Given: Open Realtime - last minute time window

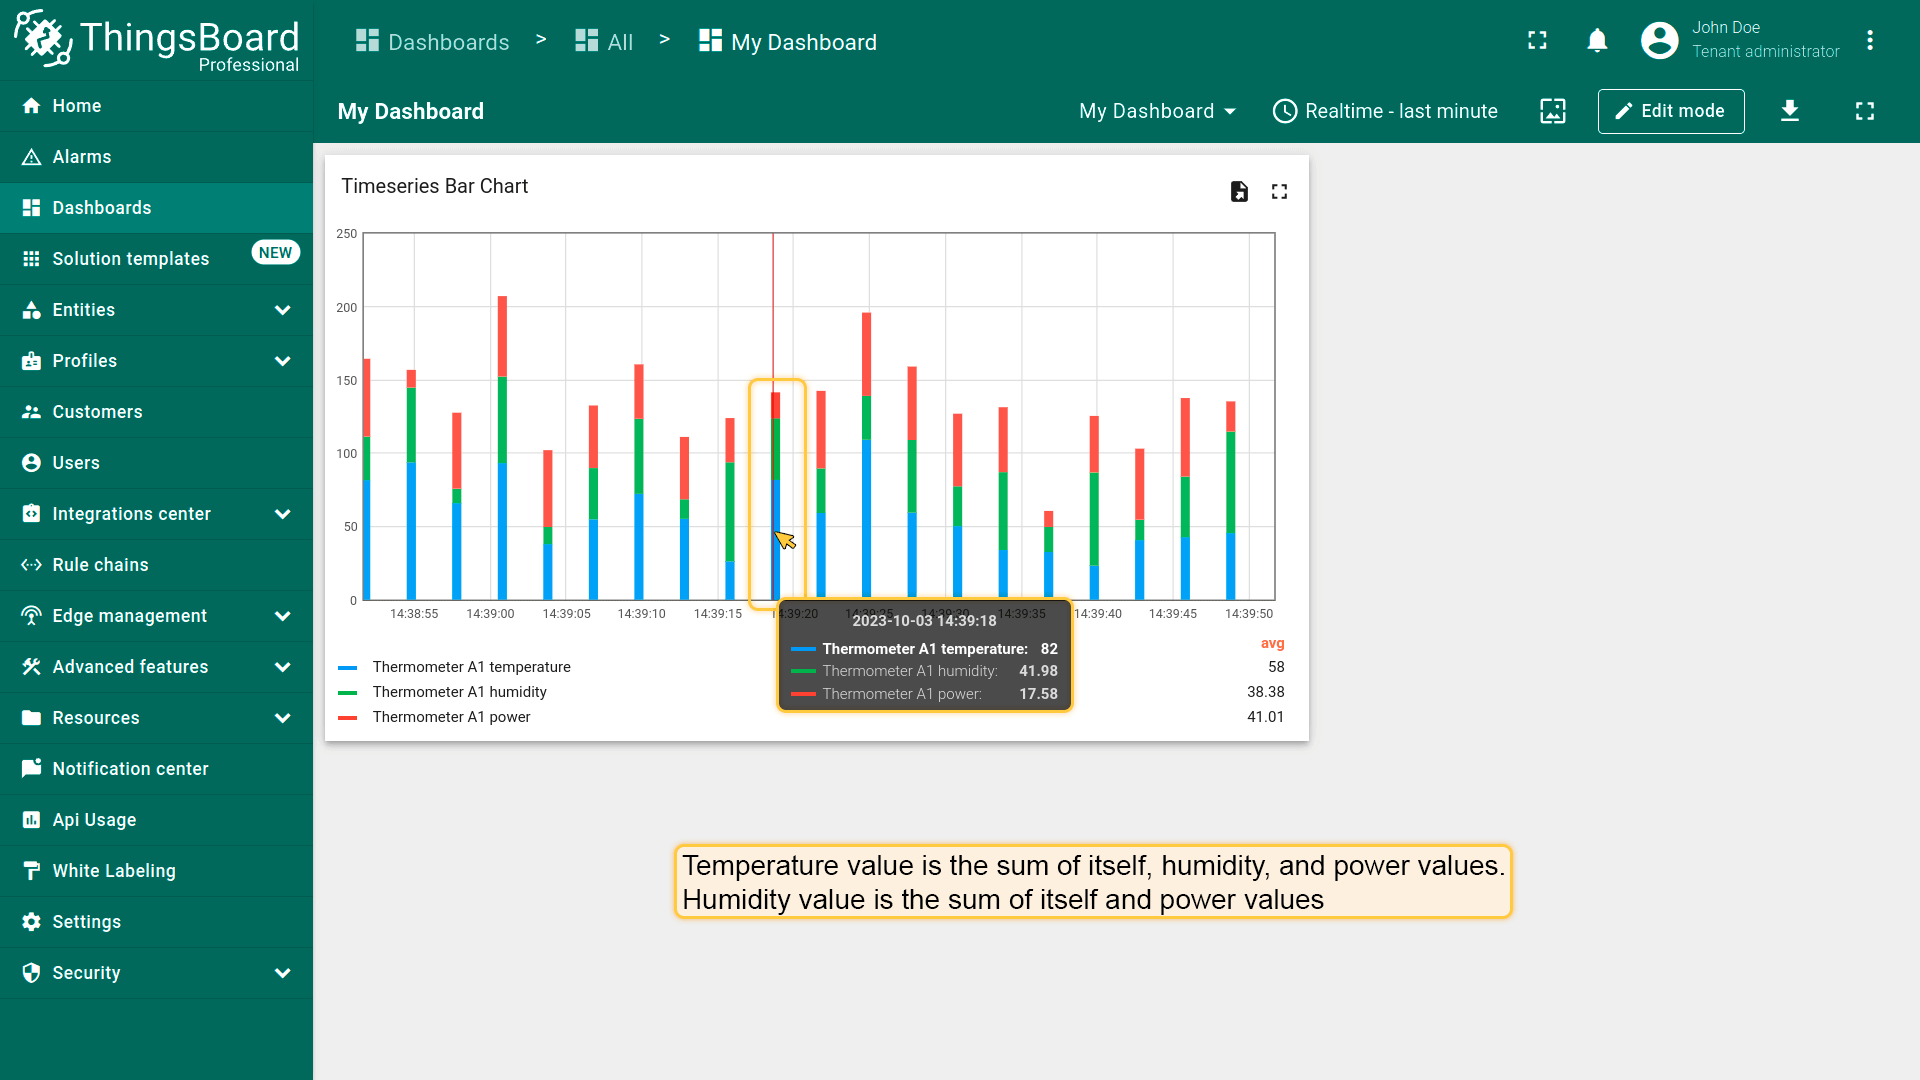Looking at the screenshot, I should pyautogui.click(x=1385, y=111).
